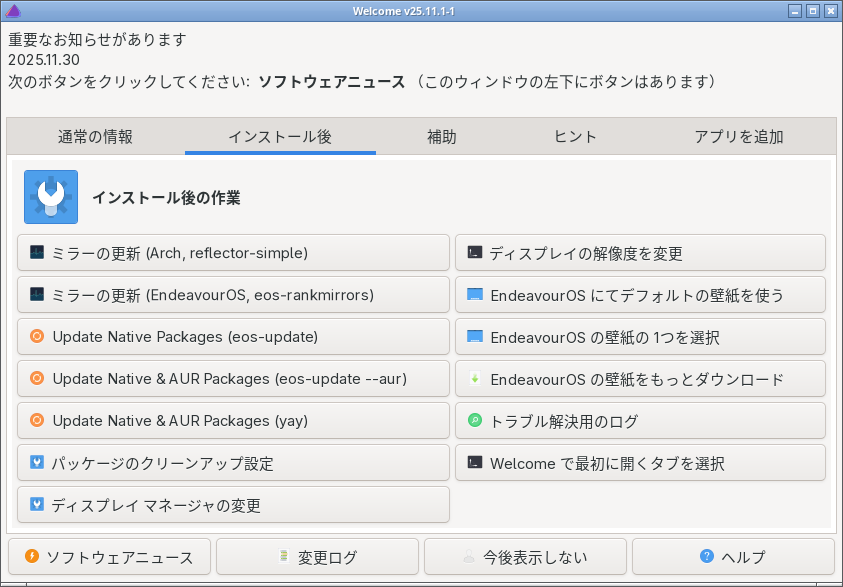The width and height of the screenshot is (843, 587).
Task: Click the orange icon beside eos-update --aur
Action: 37,378
